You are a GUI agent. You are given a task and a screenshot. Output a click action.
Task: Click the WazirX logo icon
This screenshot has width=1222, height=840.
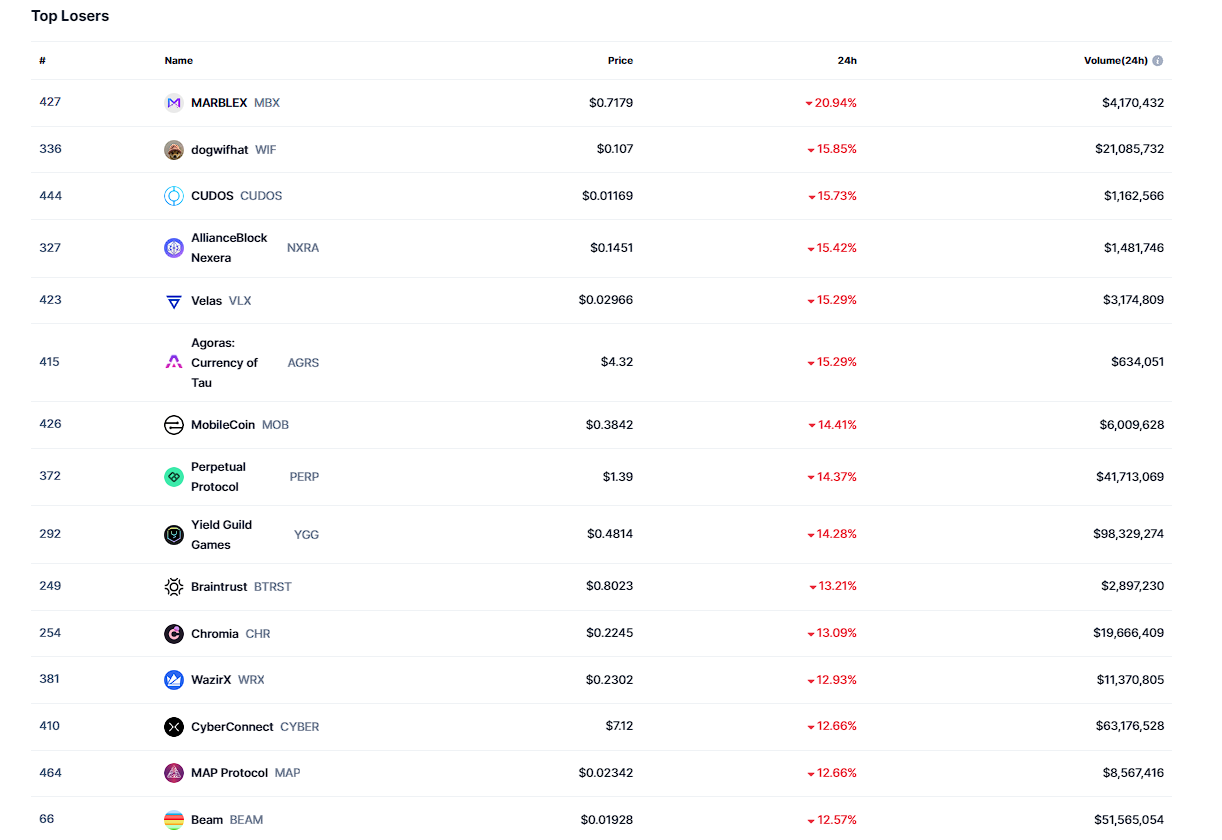click(x=174, y=680)
